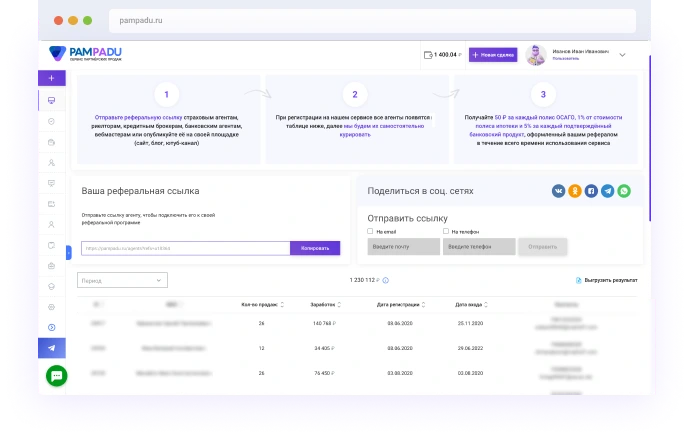Viewport: 689px width, 438px height.
Task: Check the "На email" checkbox
Action: [371, 231]
